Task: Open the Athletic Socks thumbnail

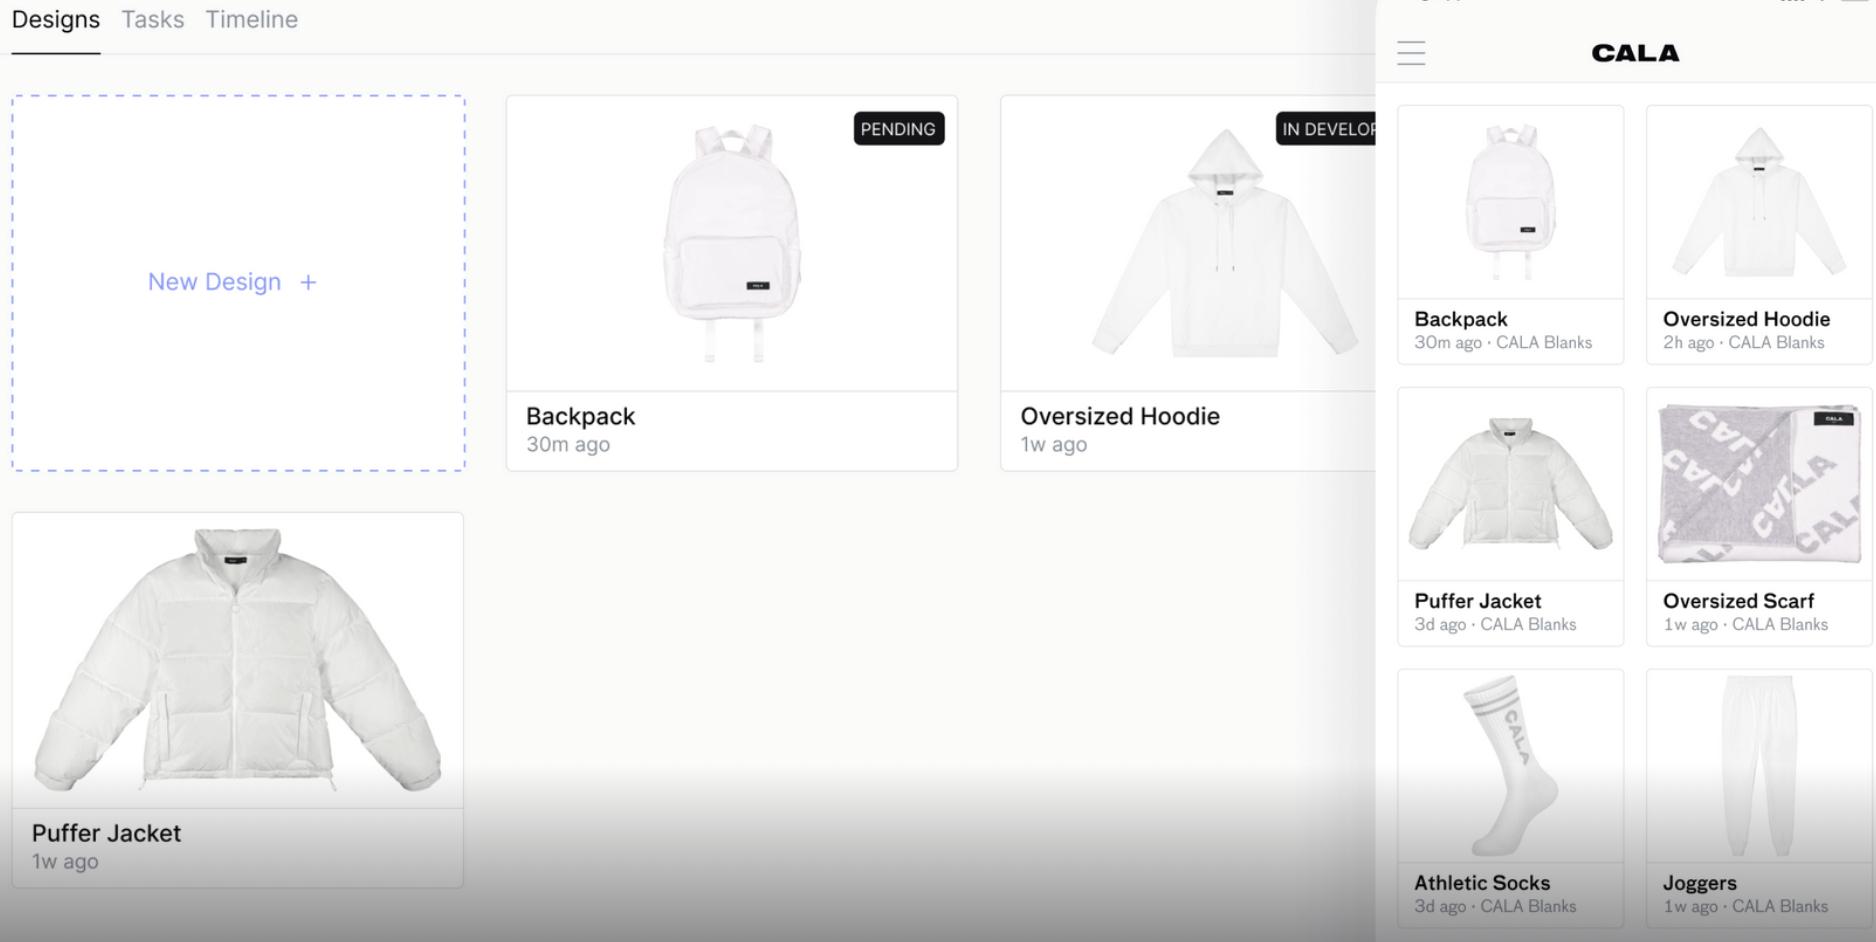Action: pyautogui.click(x=1510, y=766)
